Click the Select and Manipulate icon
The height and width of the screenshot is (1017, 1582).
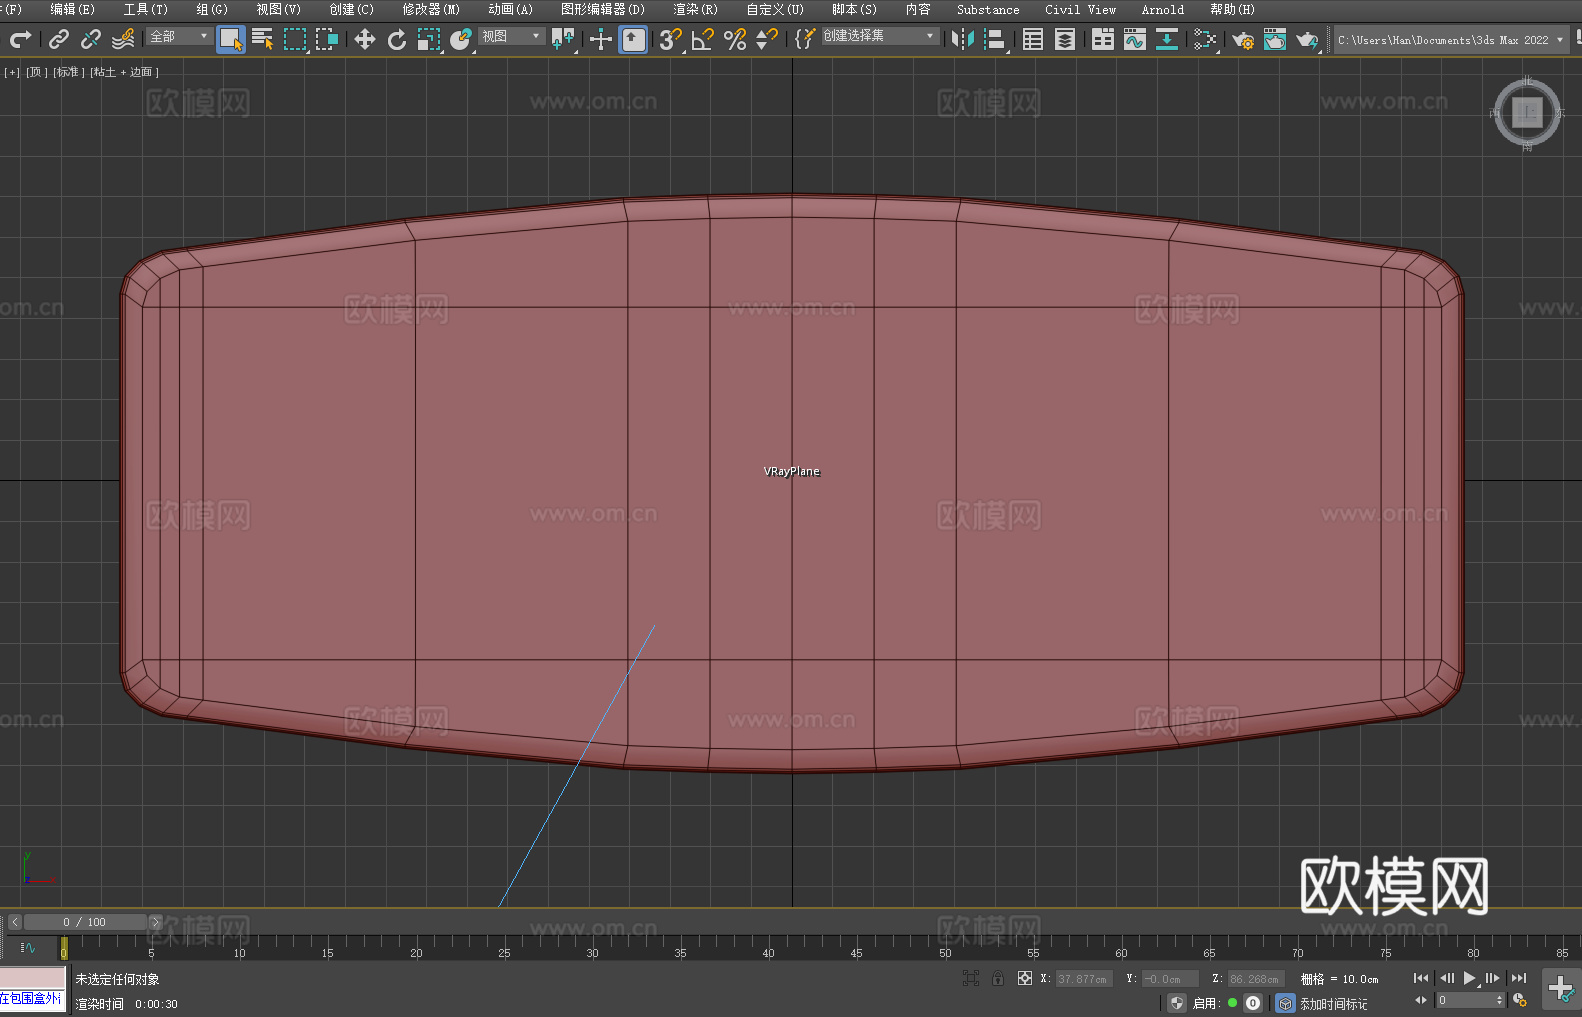point(601,39)
